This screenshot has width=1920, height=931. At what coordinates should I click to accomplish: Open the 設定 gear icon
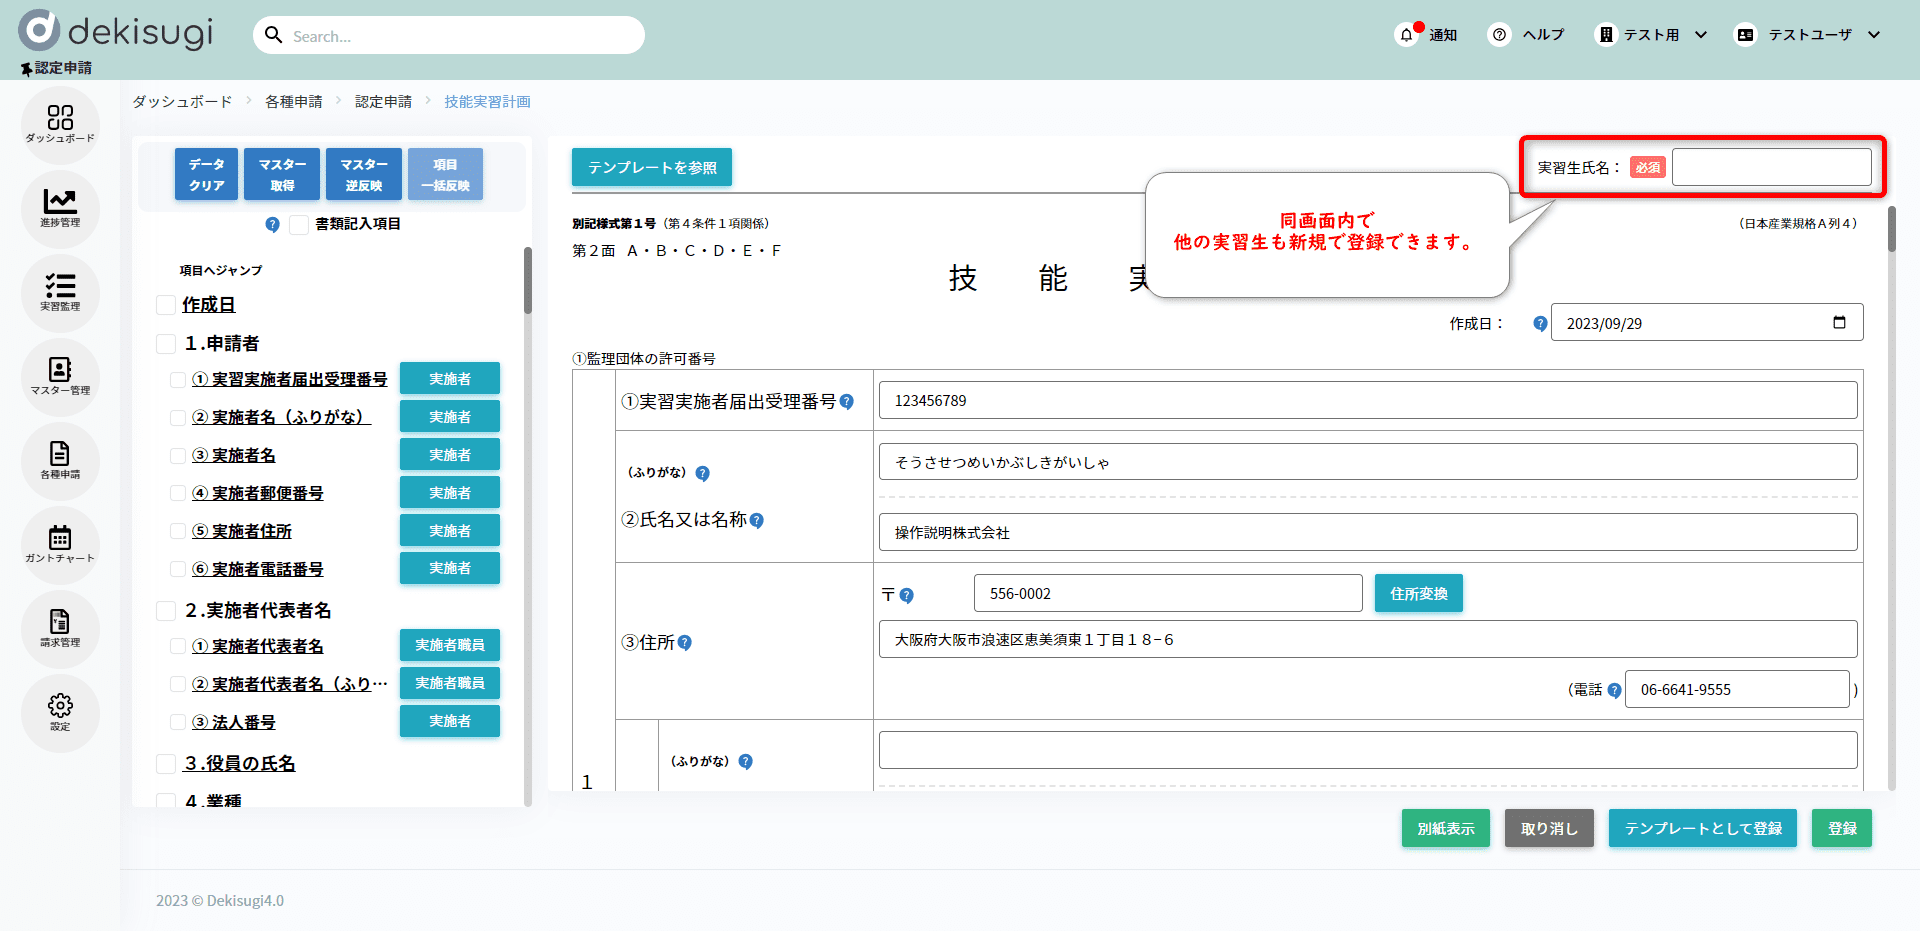60,712
